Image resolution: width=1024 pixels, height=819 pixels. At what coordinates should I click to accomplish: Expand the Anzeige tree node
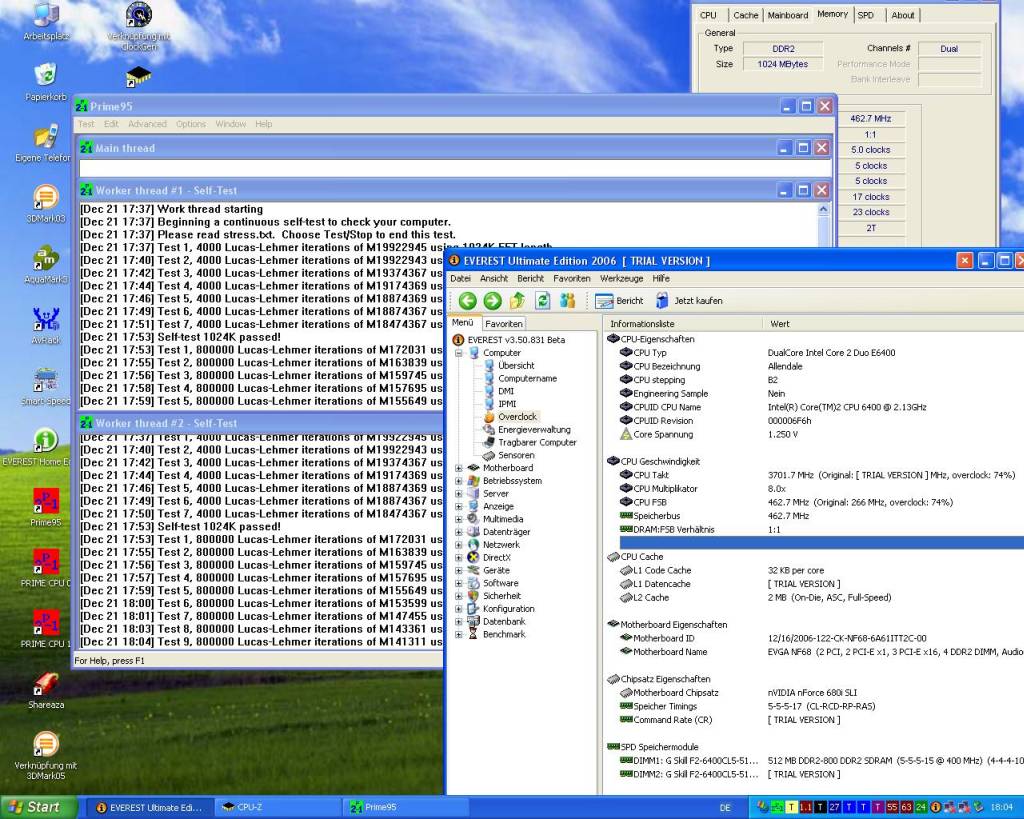click(x=458, y=506)
